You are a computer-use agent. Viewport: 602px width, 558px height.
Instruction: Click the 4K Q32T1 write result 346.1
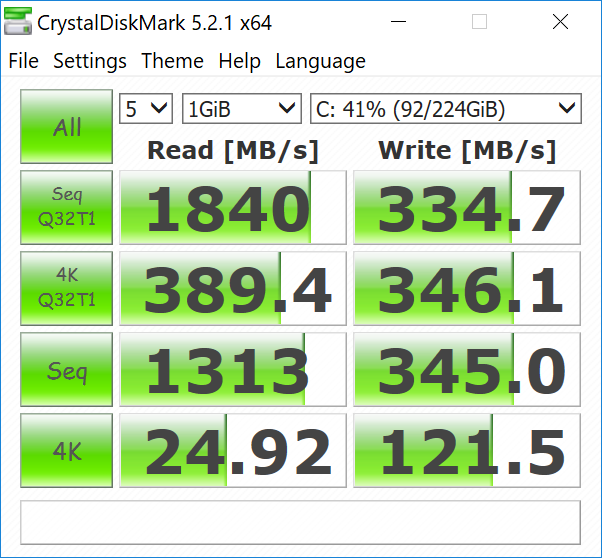(x=467, y=288)
